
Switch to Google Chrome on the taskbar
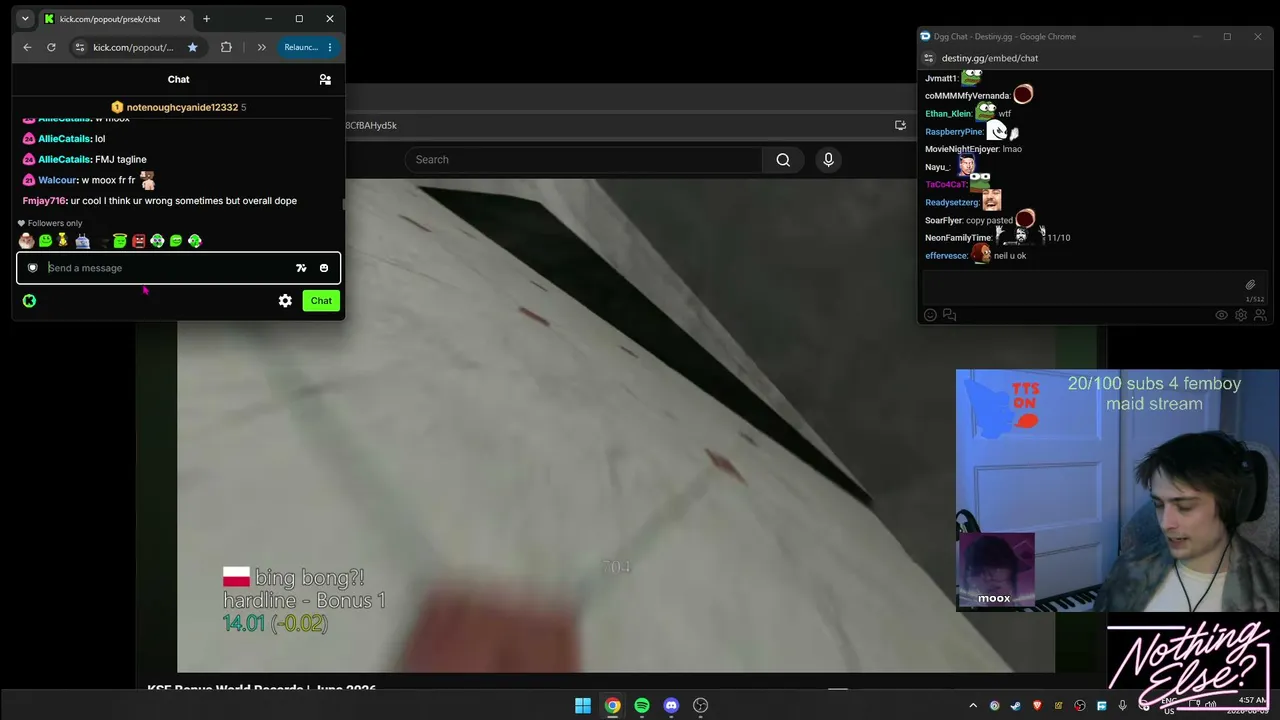coord(612,706)
